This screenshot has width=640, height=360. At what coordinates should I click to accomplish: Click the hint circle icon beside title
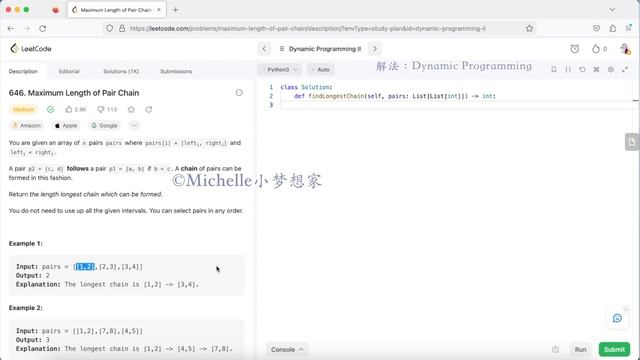point(239,93)
